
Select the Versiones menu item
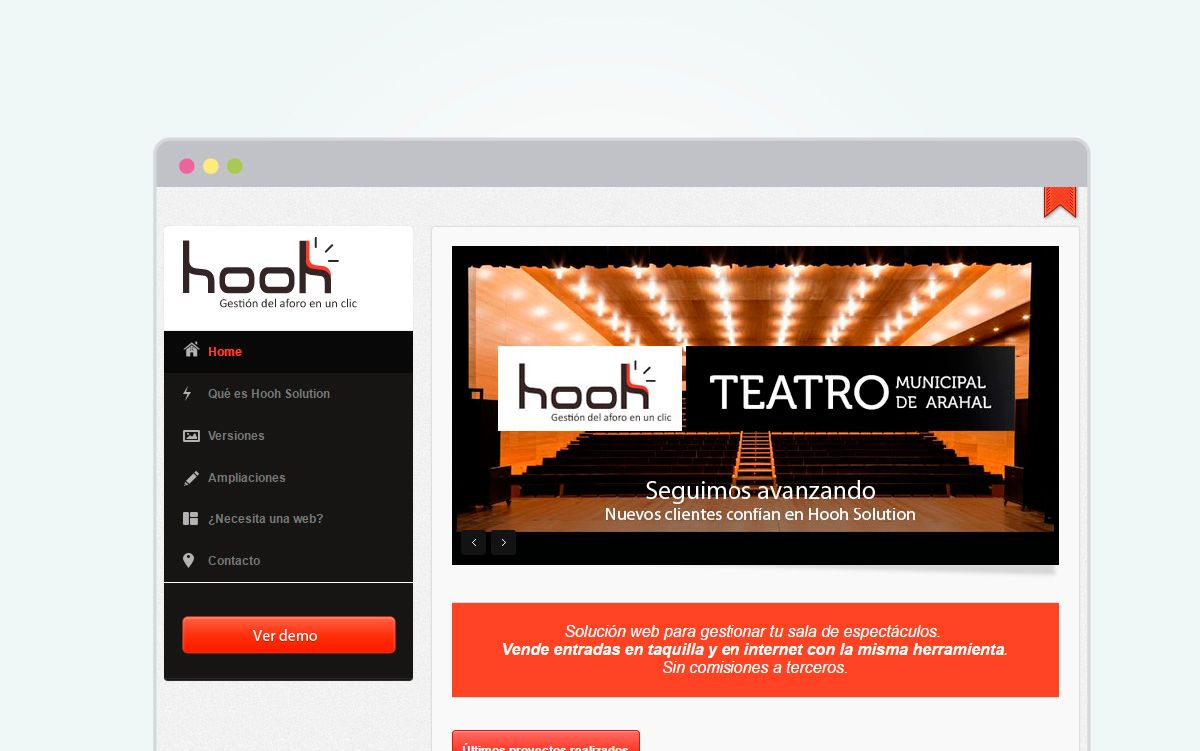point(288,436)
